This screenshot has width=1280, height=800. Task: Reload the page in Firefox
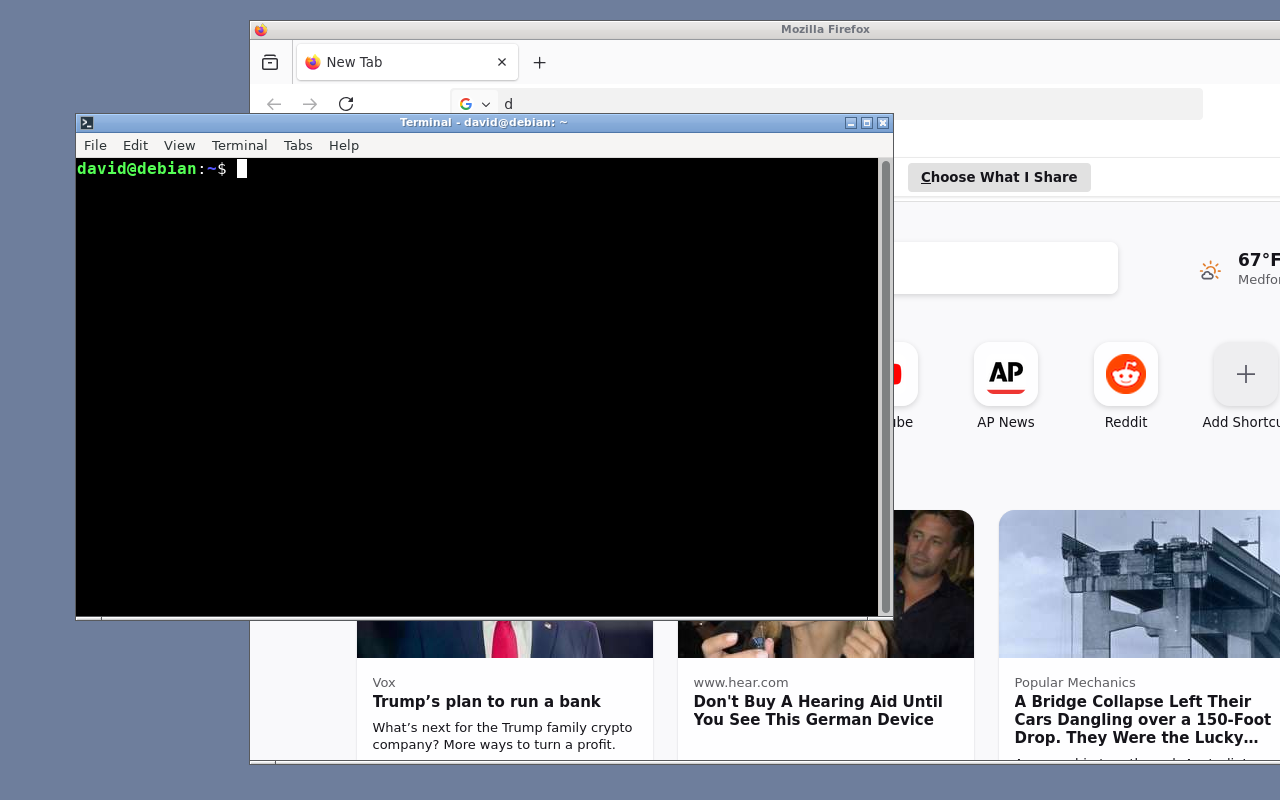346,104
